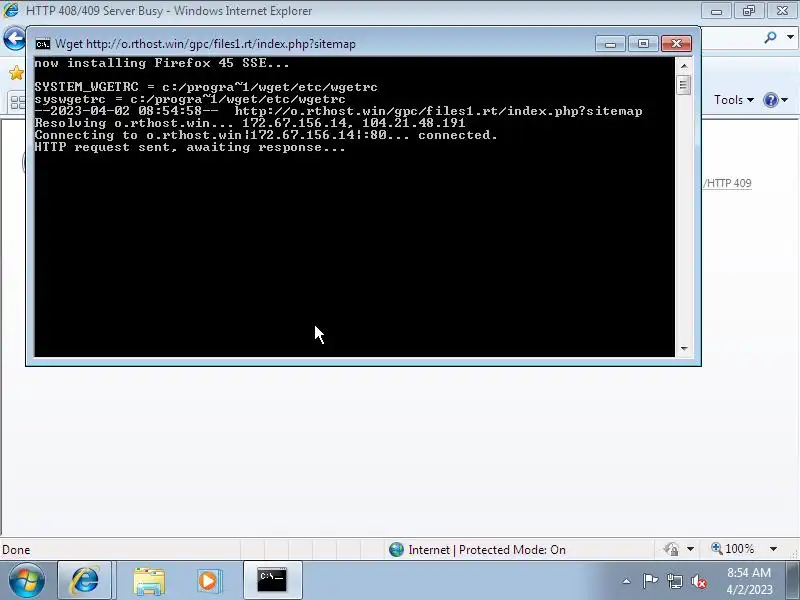Click Internet Explorer back arrow button
This screenshot has height=600, width=800.
pos(14,38)
